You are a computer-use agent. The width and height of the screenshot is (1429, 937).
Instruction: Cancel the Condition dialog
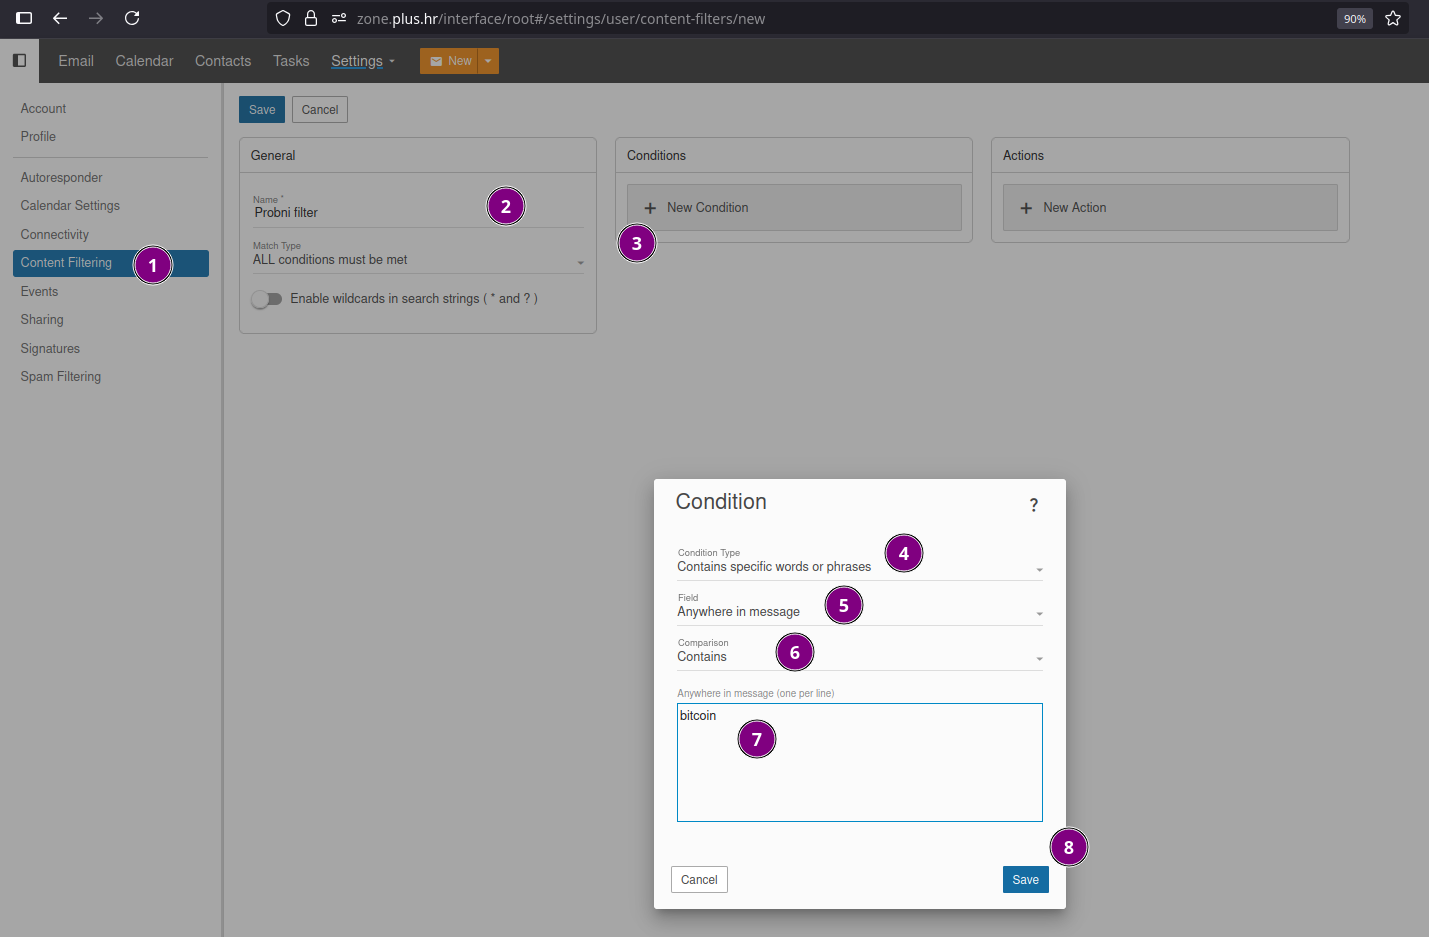[699, 880]
